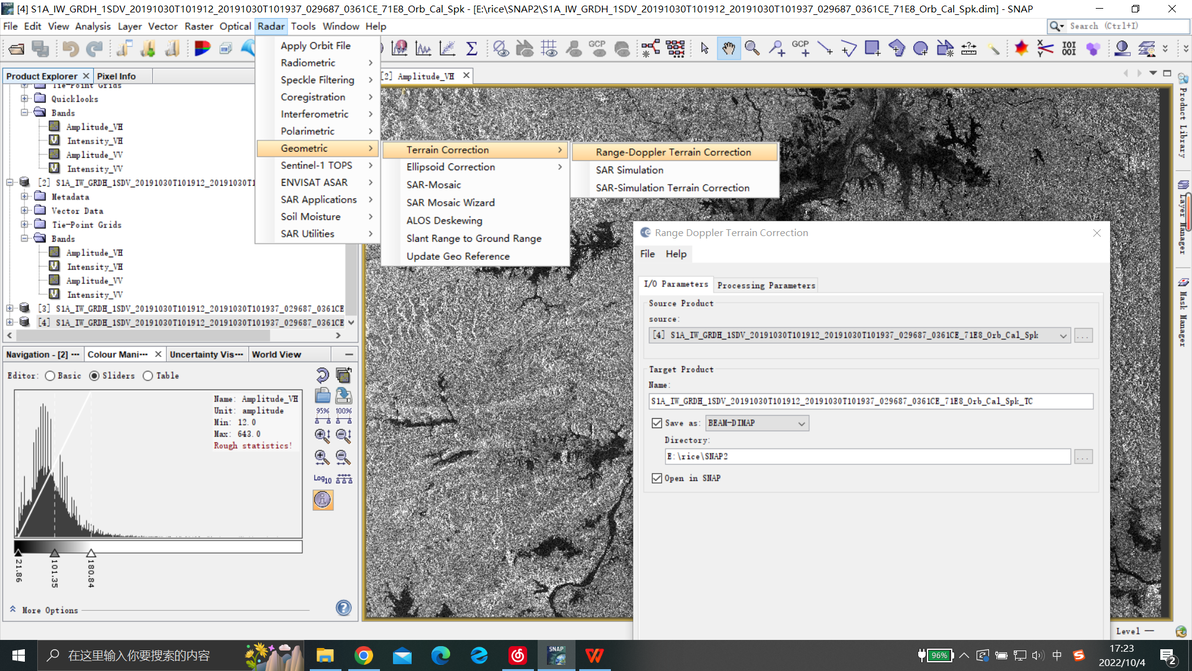This screenshot has width=1192, height=671.
Task: Pick the Draw Rectangle geometry tool
Action: pos(872,48)
